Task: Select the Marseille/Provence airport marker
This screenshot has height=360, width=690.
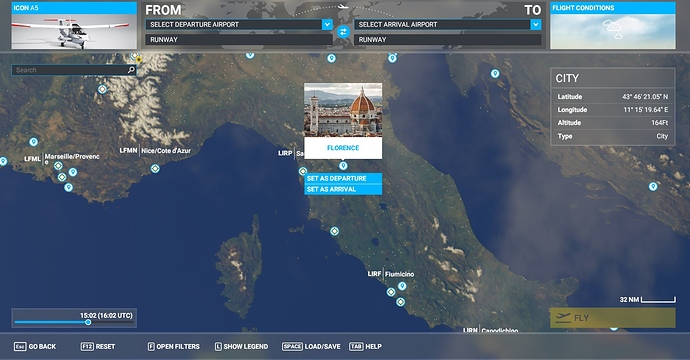Action: pyautogui.click(x=58, y=166)
